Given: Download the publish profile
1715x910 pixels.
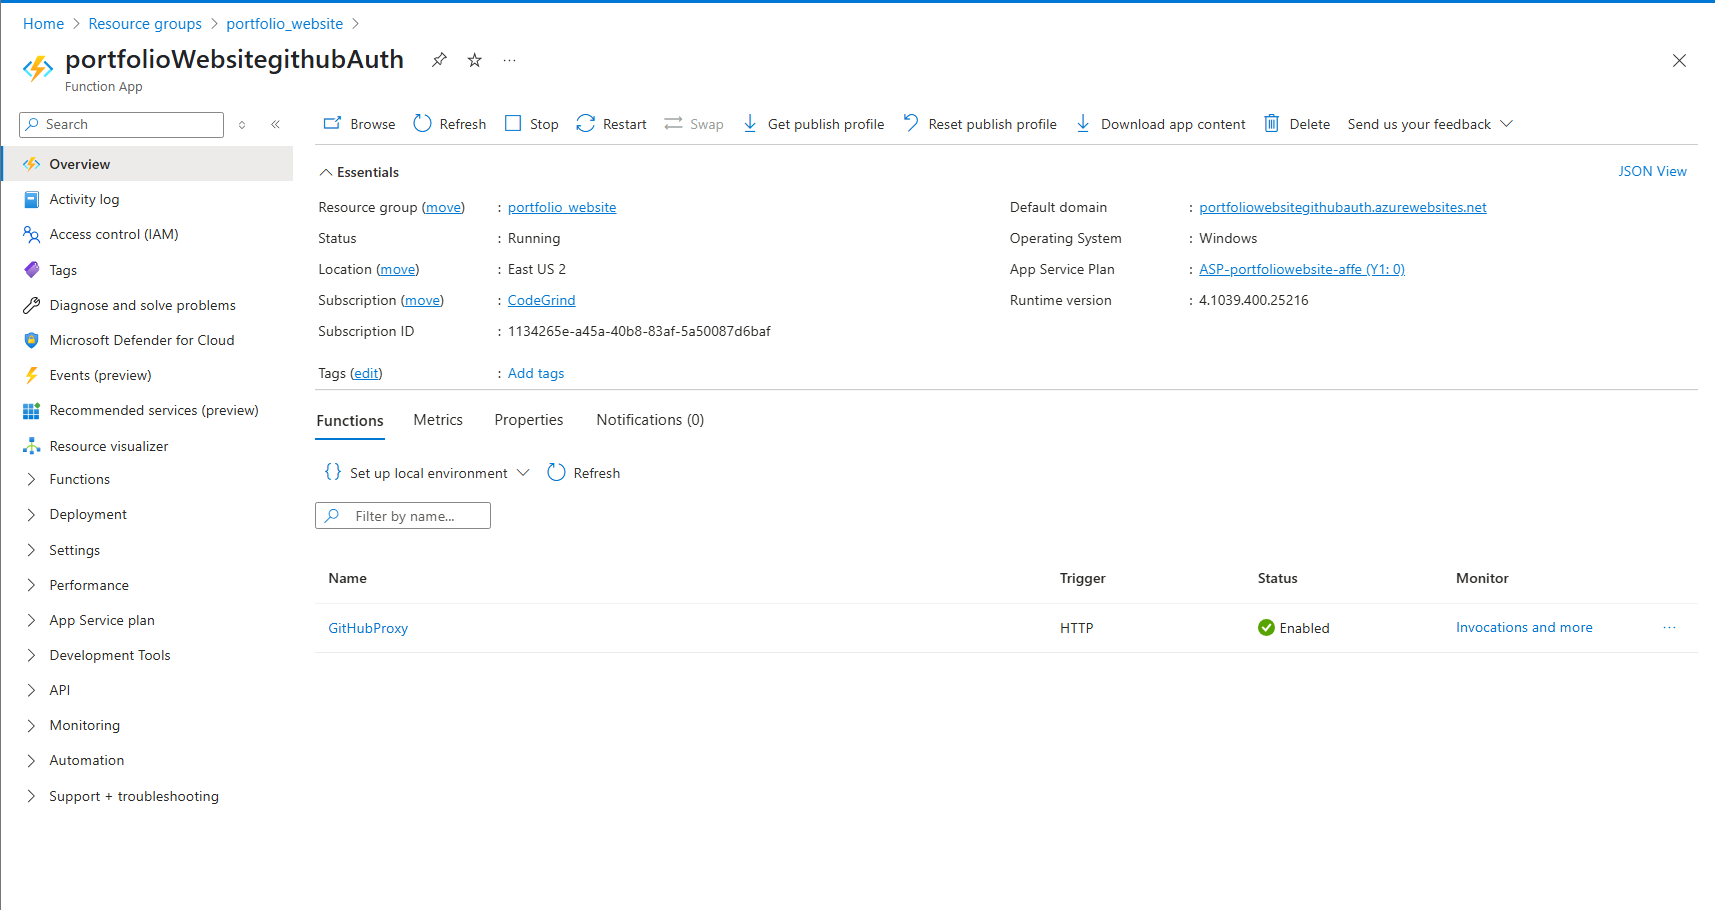Looking at the screenshot, I should [814, 124].
